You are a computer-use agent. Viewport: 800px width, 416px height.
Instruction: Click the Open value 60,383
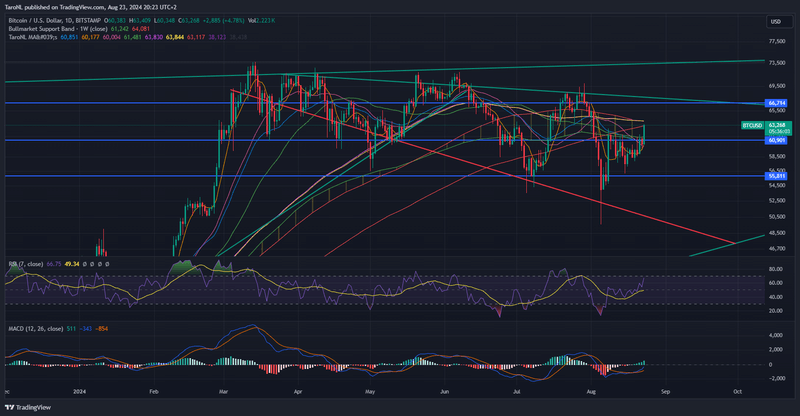[x=115, y=20]
